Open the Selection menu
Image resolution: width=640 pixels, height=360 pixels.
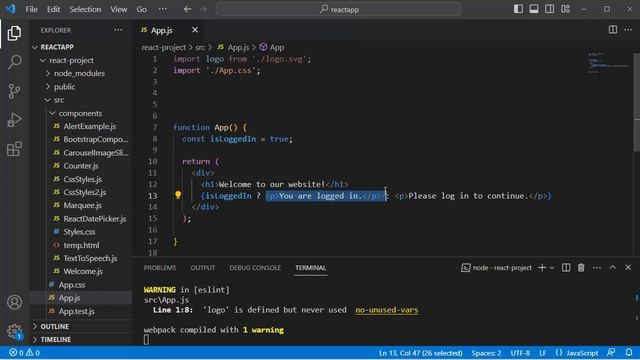tap(85, 9)
